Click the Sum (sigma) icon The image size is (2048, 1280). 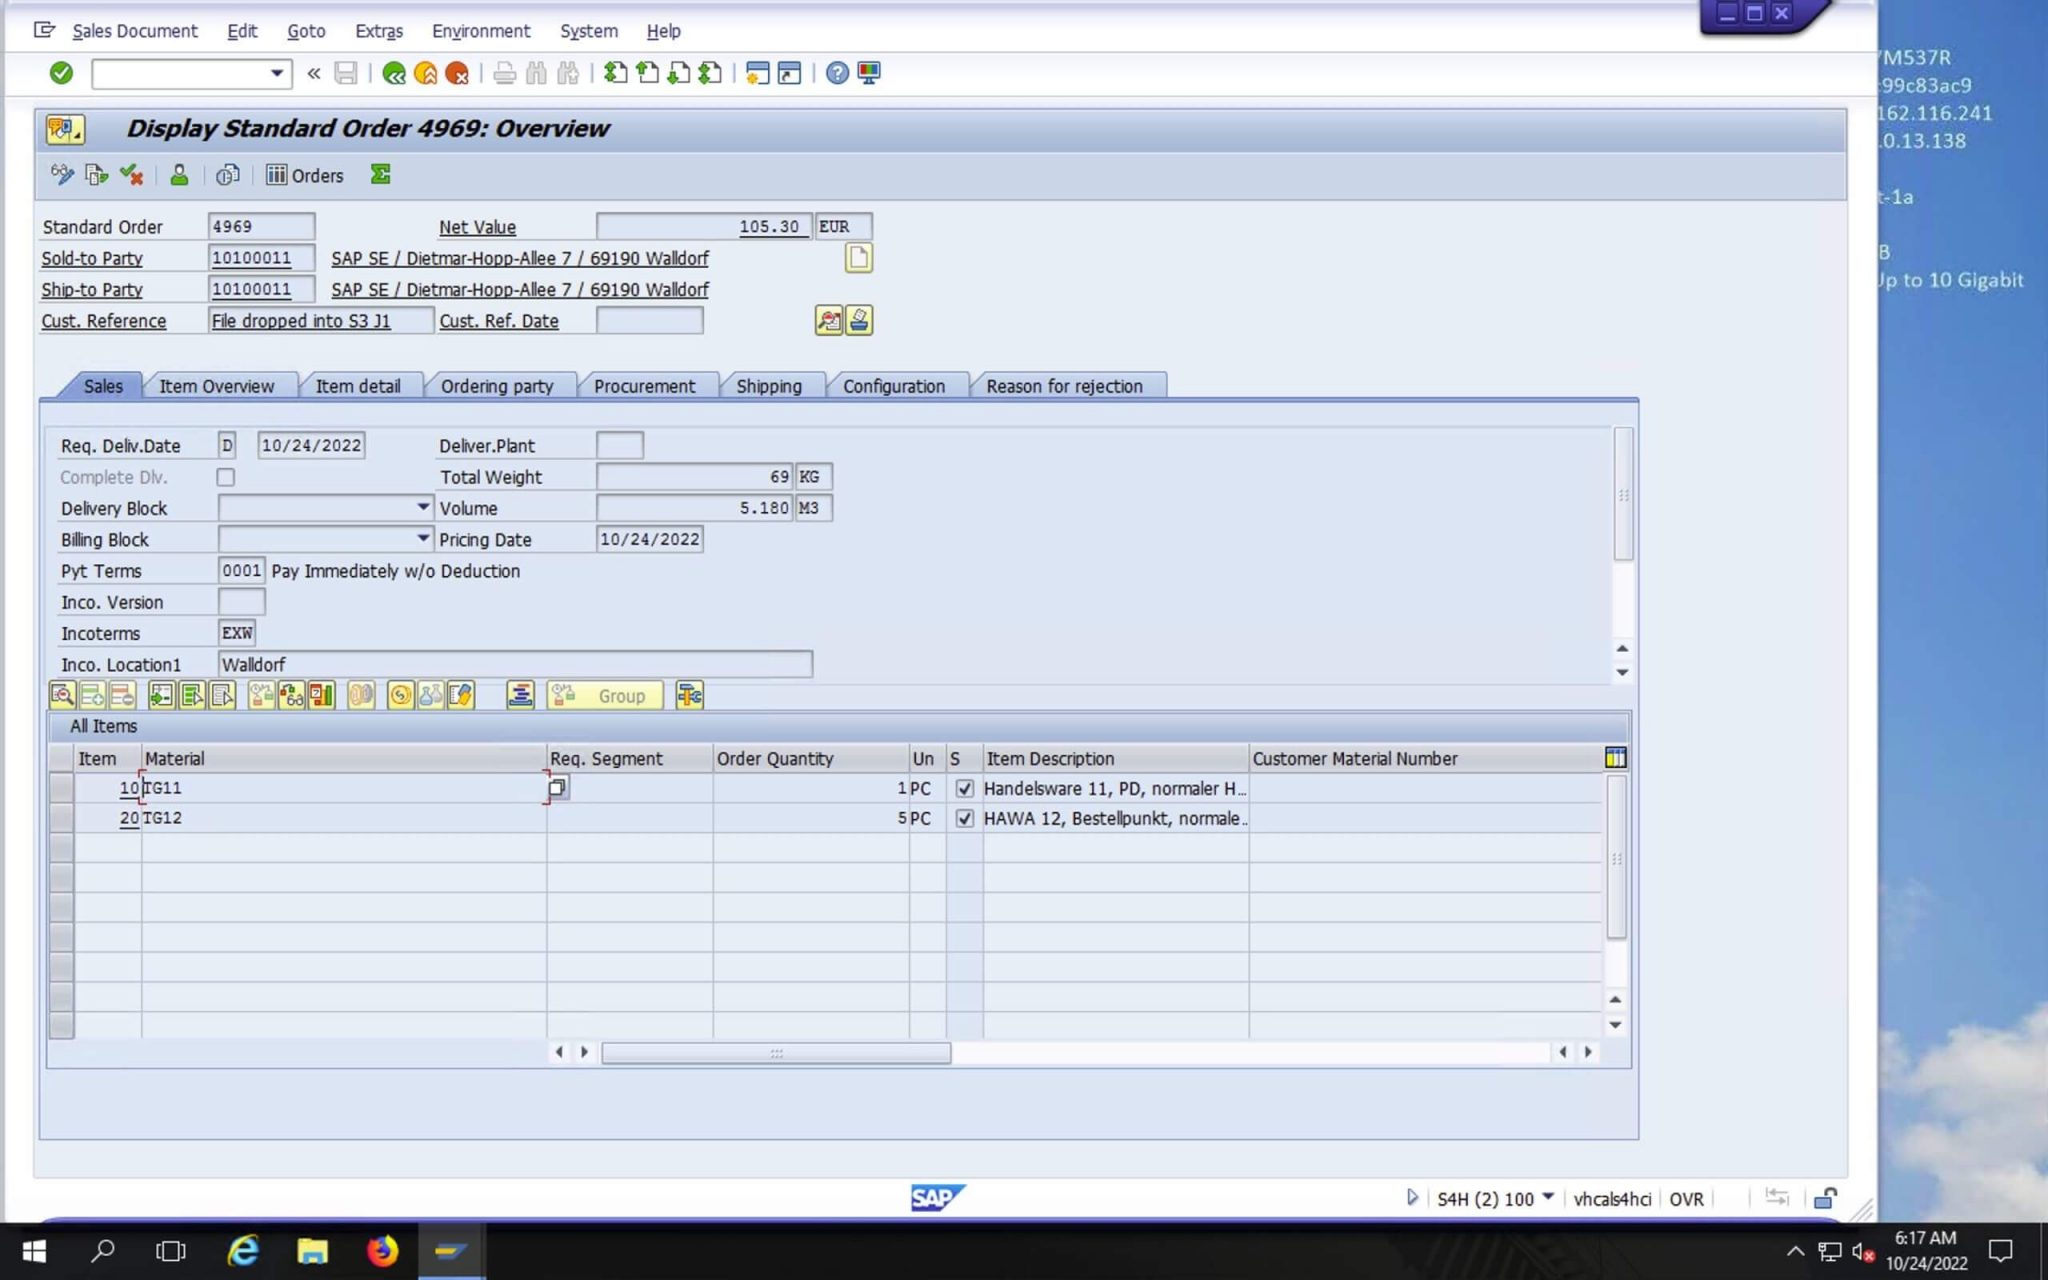[380, 175]
